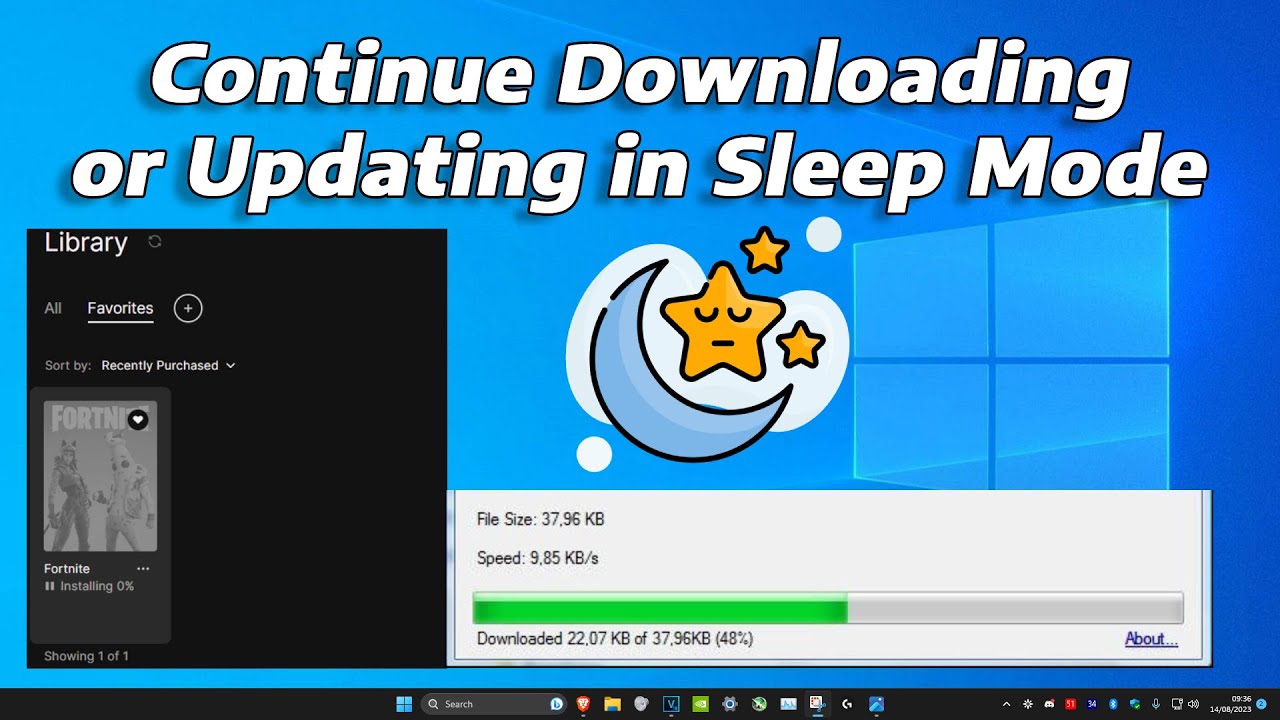Open the Settings gear on taskbar
The width and height of the screenshot is (1280, 720).
730,704
